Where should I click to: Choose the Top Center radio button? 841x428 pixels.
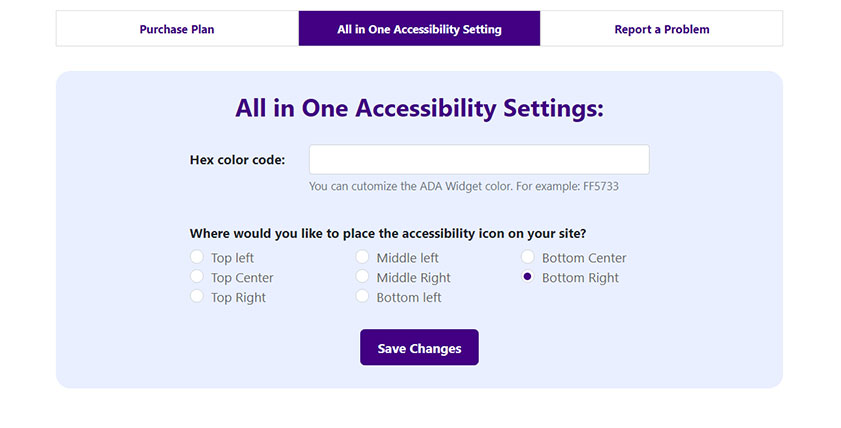point(197,277)
